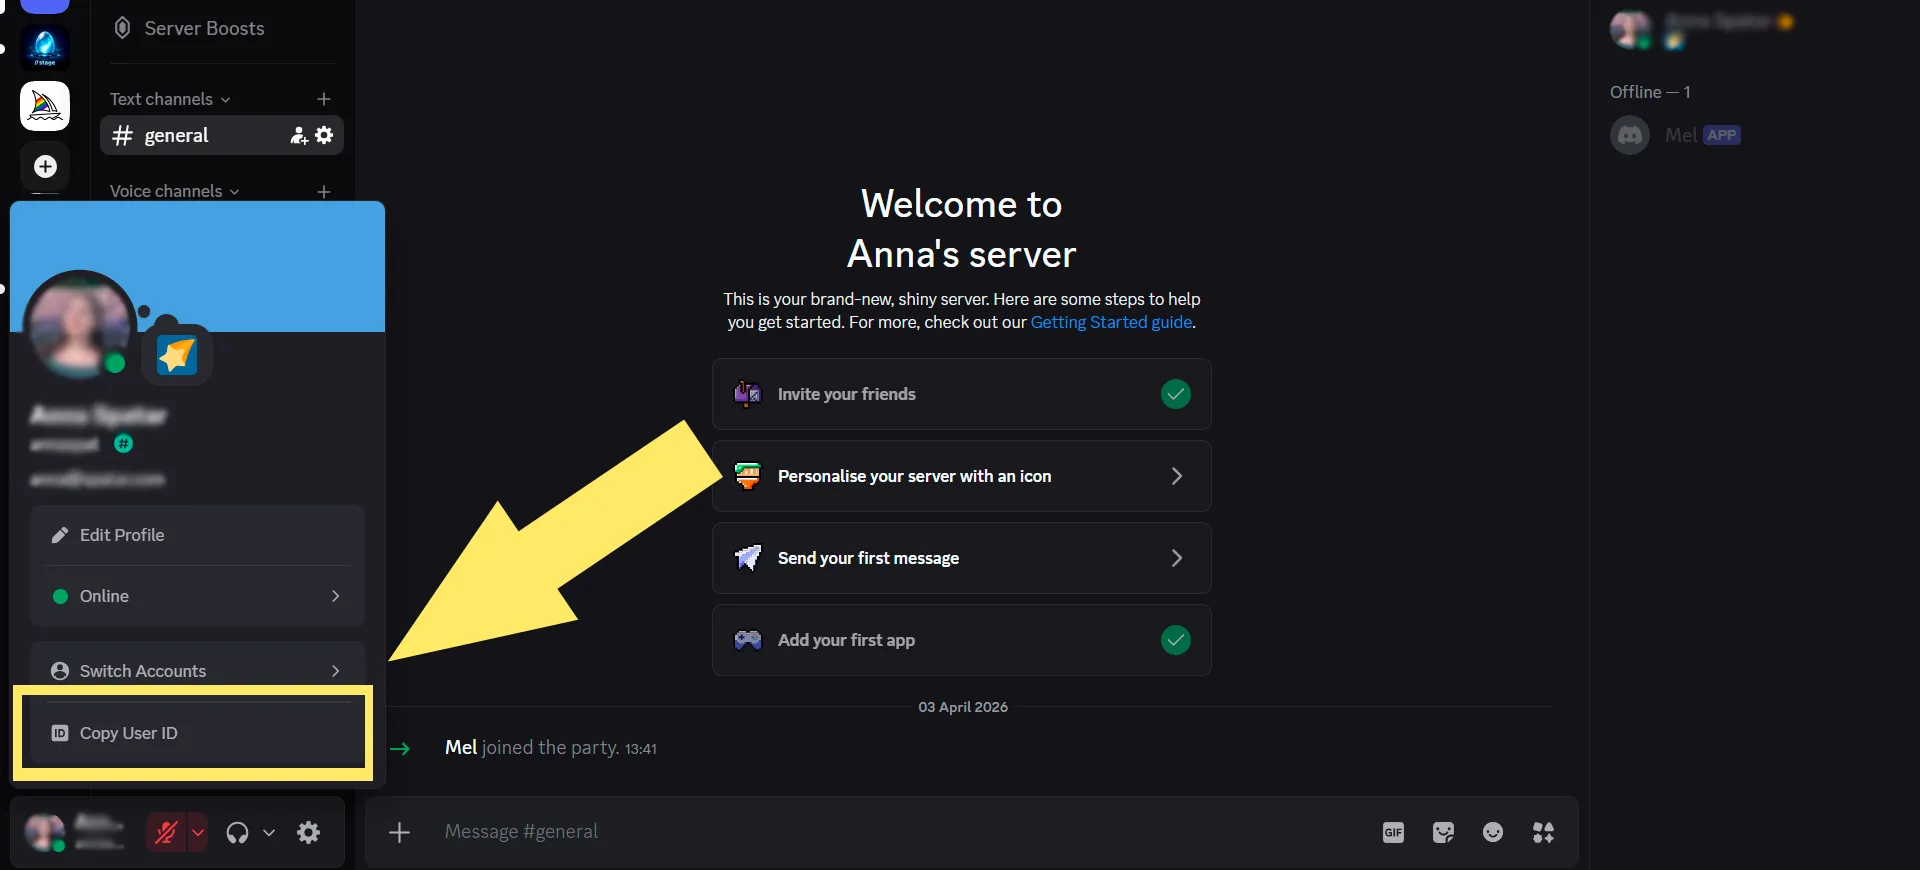Expand the Switch Accounts chevron
This screenshot has width=1920, height=870.
(336, 671)
